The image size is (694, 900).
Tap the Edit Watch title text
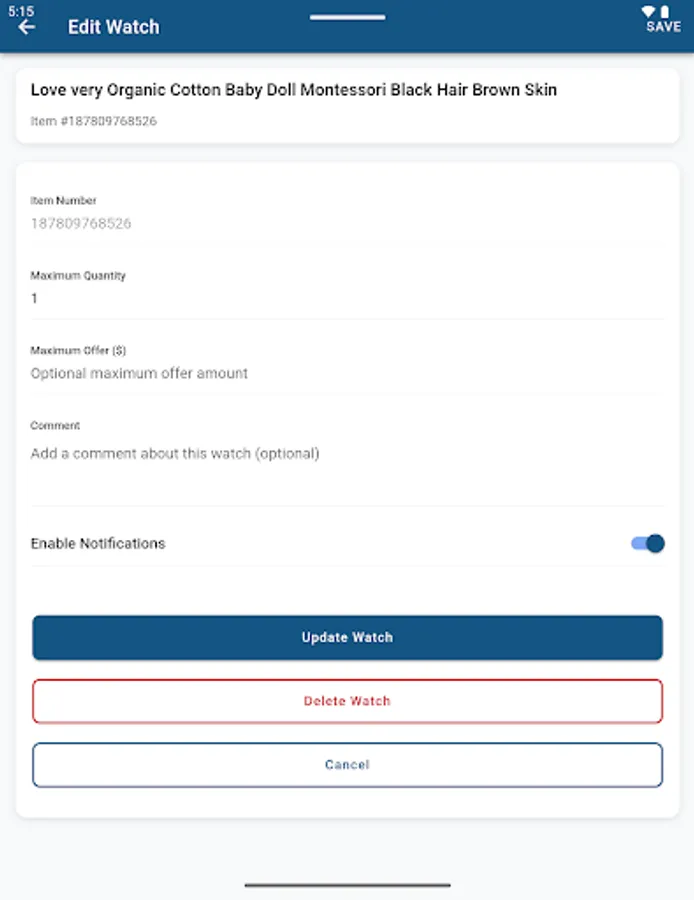(113, 27)
